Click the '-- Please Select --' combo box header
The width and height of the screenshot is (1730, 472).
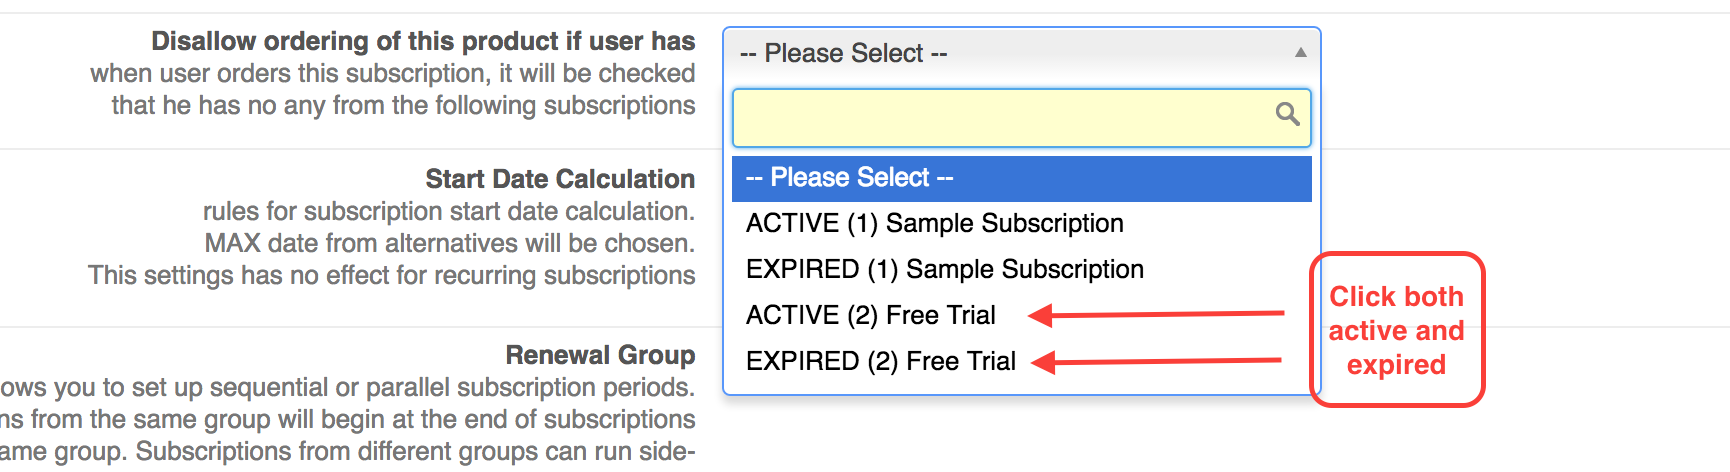click(1000, 53)
